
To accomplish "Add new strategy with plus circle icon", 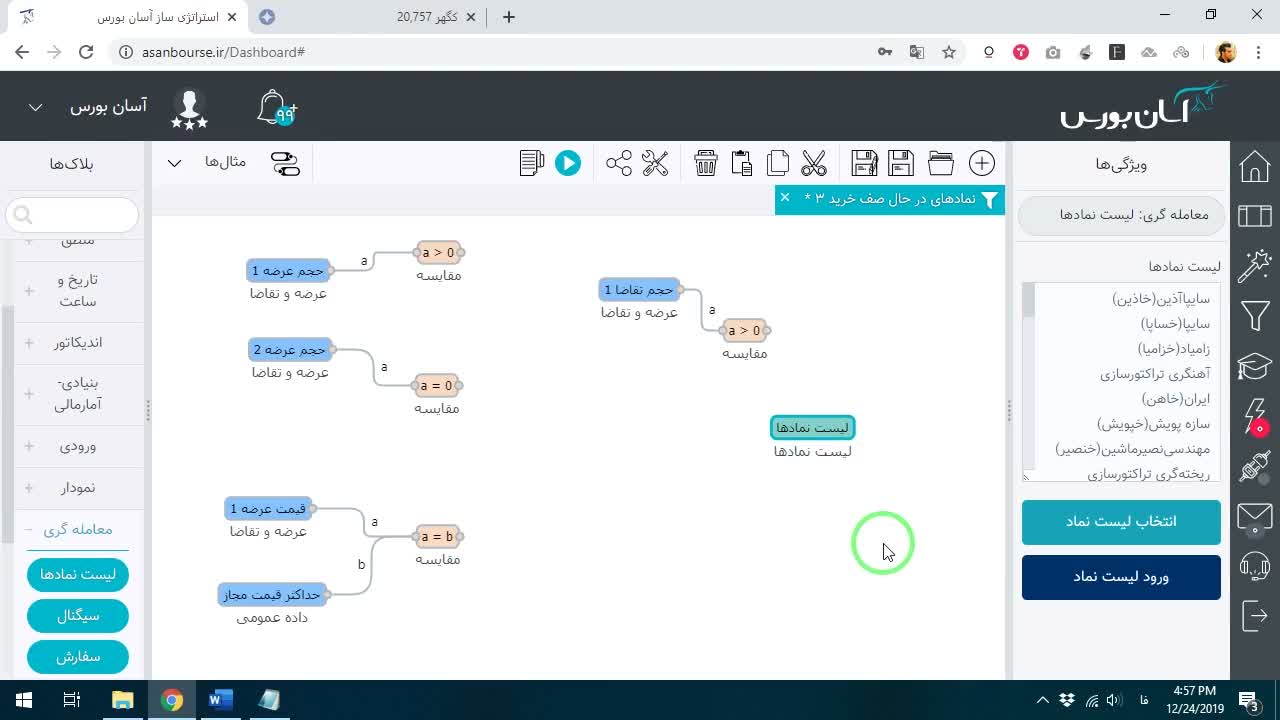I will point(982,163).
